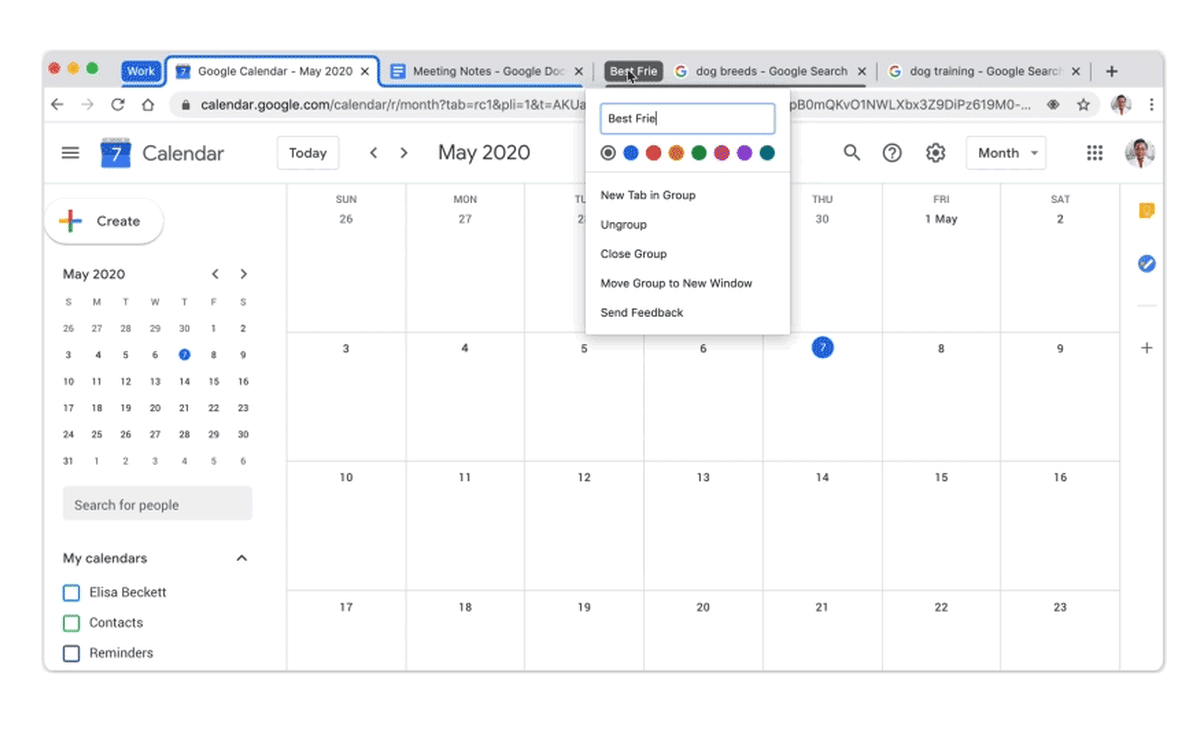Open calendar search magnifier
Viewport: 1200px width, 750px height.
[852, 153]
